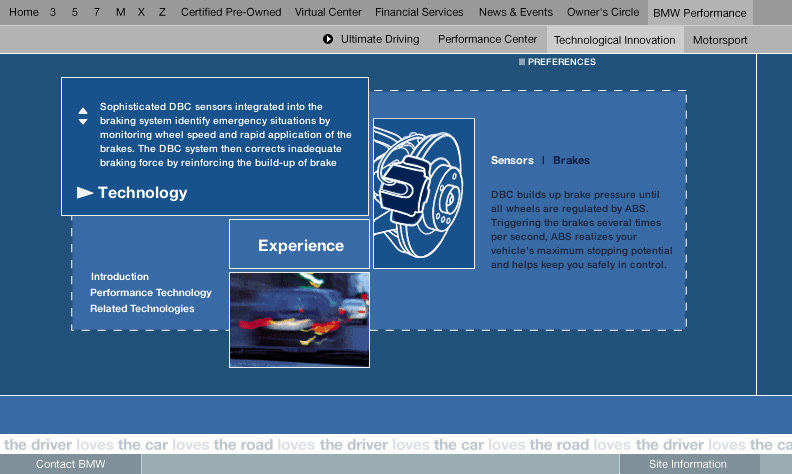Viewport: 792px width, 474px height.
Task: Click the down arrow beside DBC text
Action: pos(83,121)
